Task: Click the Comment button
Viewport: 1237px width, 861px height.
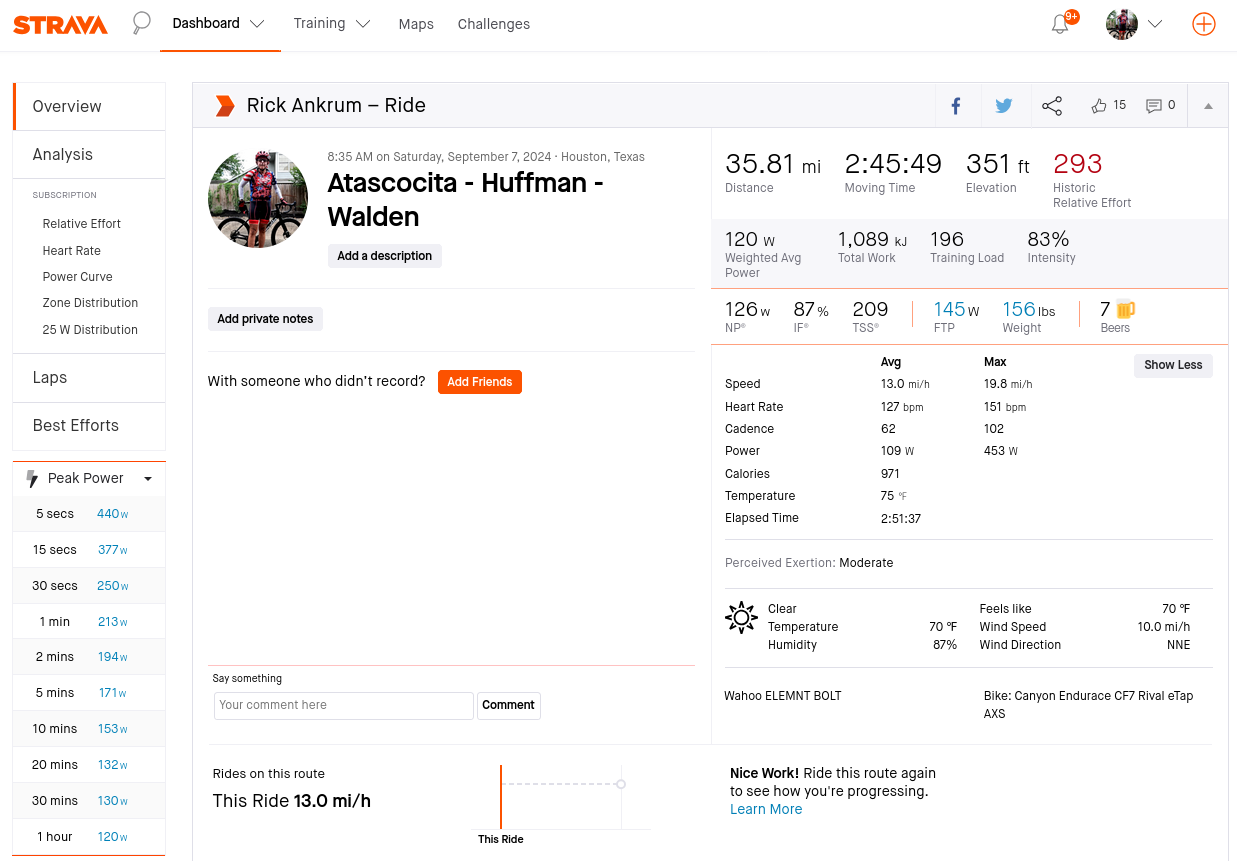Action: pos(508,705)
